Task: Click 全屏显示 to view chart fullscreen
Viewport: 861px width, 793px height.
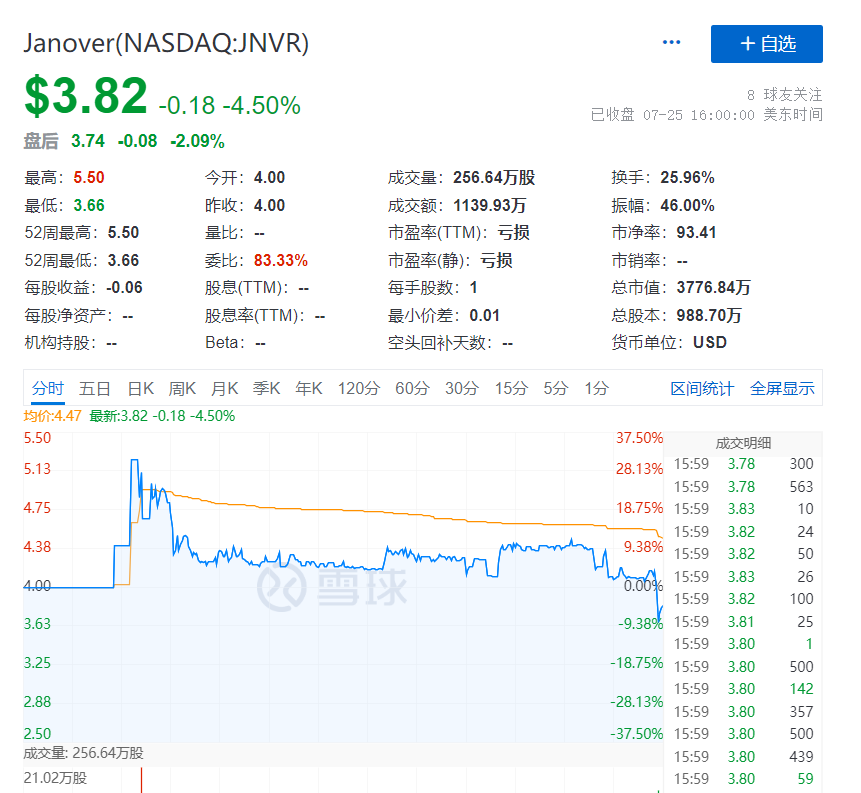Action: point(782,389)
